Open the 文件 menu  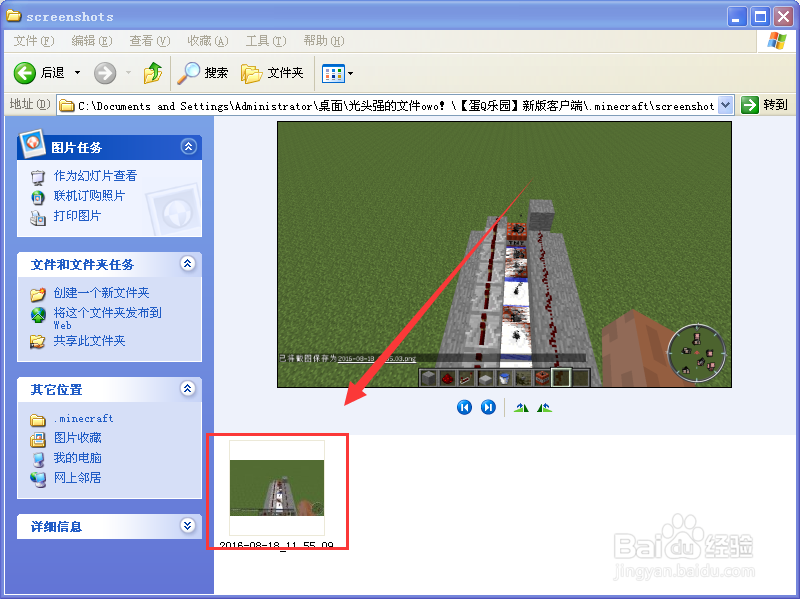34,41
